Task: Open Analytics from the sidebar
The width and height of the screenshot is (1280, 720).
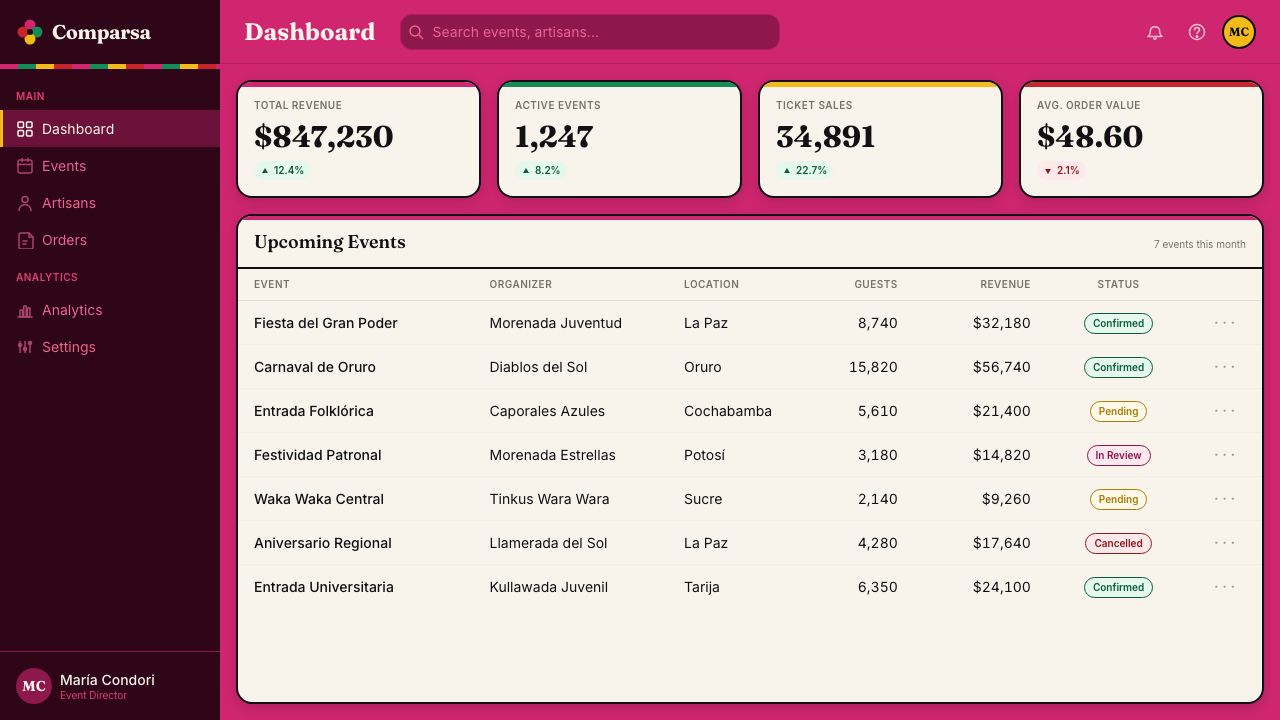Action: [x=110, y=310]
